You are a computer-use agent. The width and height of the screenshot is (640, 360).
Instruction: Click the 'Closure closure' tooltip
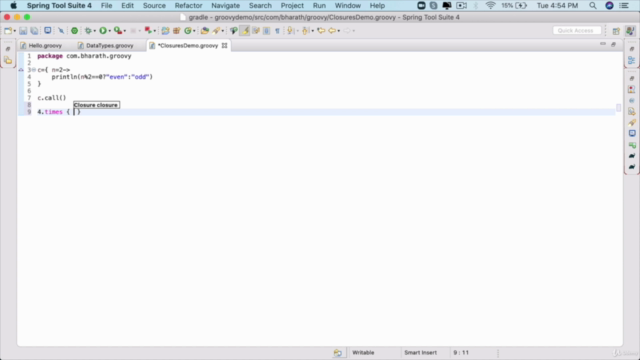coord(96,105)
